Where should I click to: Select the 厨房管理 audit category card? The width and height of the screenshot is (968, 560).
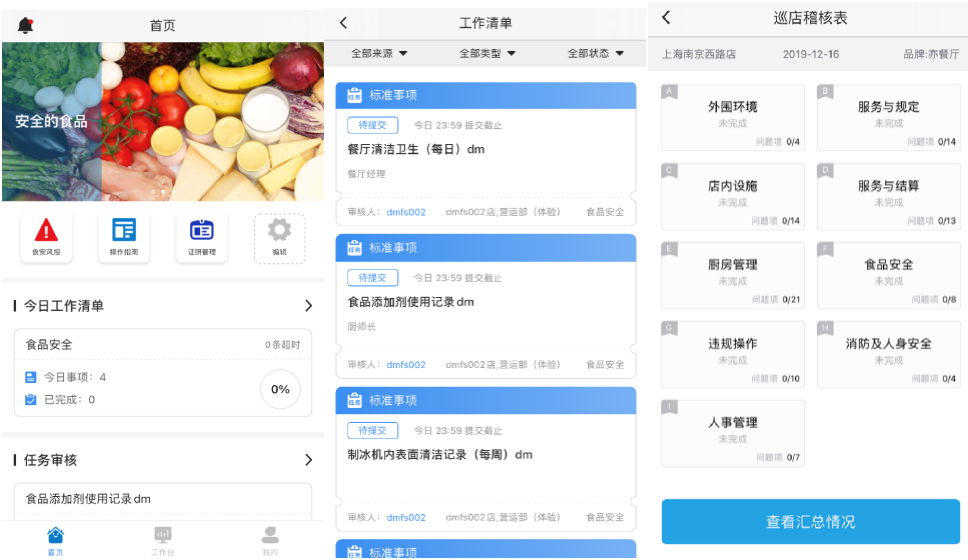732,274
